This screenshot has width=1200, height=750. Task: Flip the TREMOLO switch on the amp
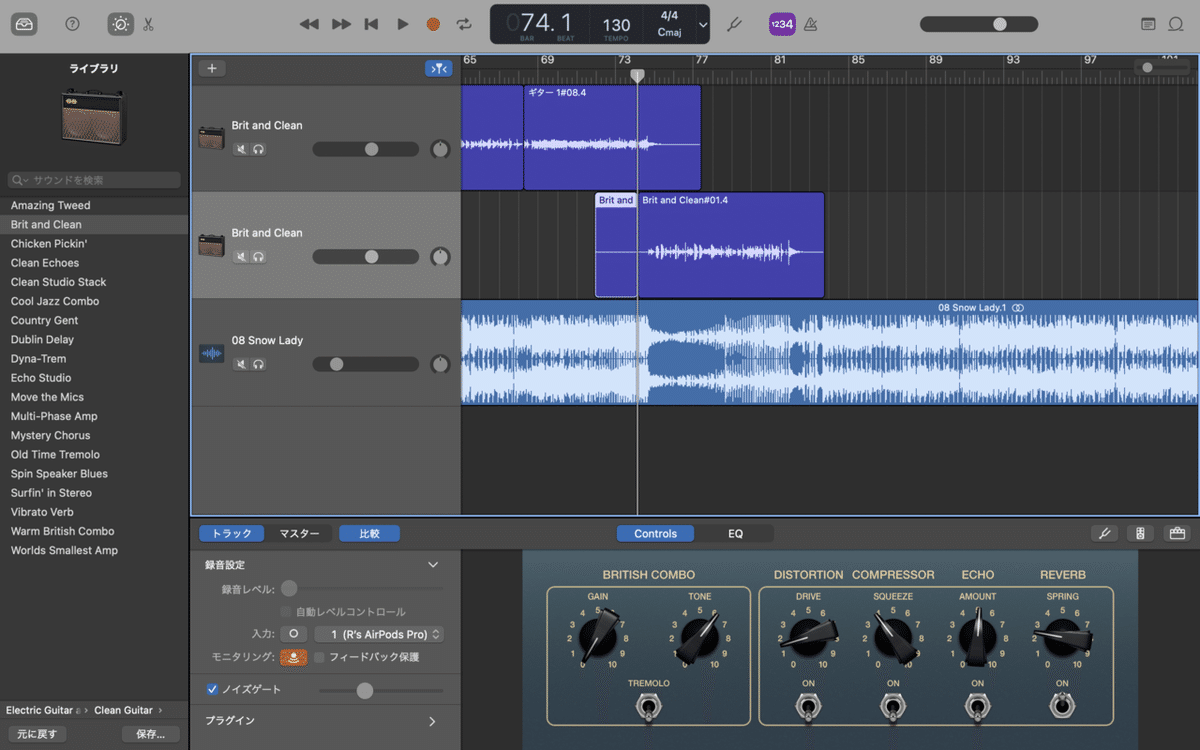click(648, 707)
